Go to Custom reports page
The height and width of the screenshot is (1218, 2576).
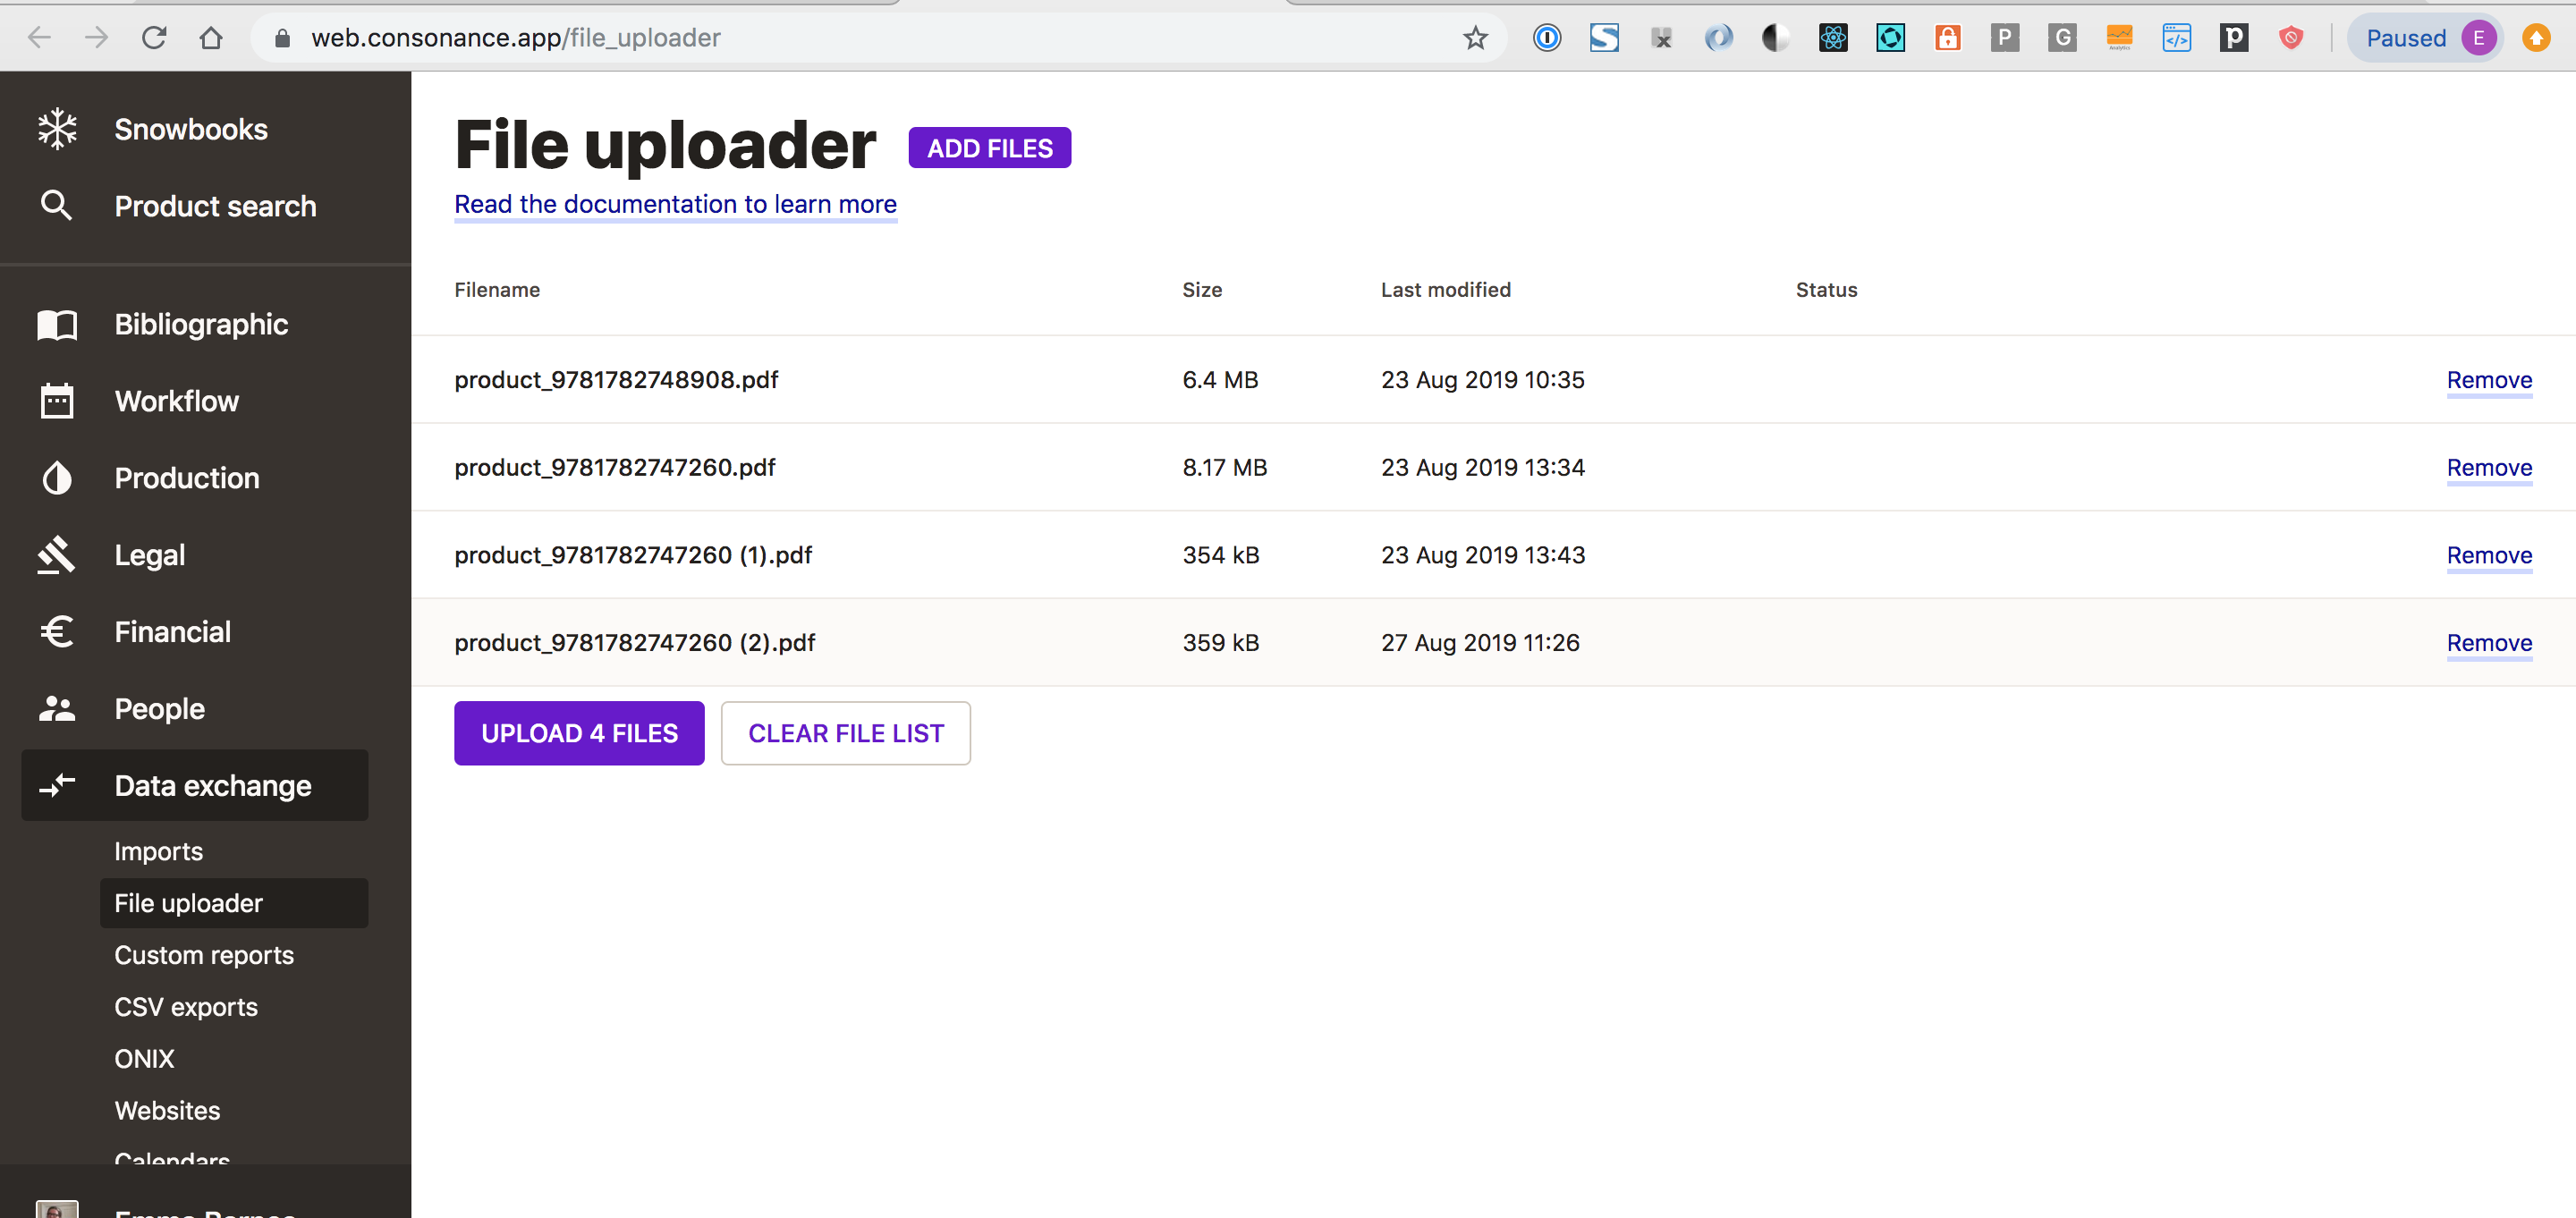(204, 955)
